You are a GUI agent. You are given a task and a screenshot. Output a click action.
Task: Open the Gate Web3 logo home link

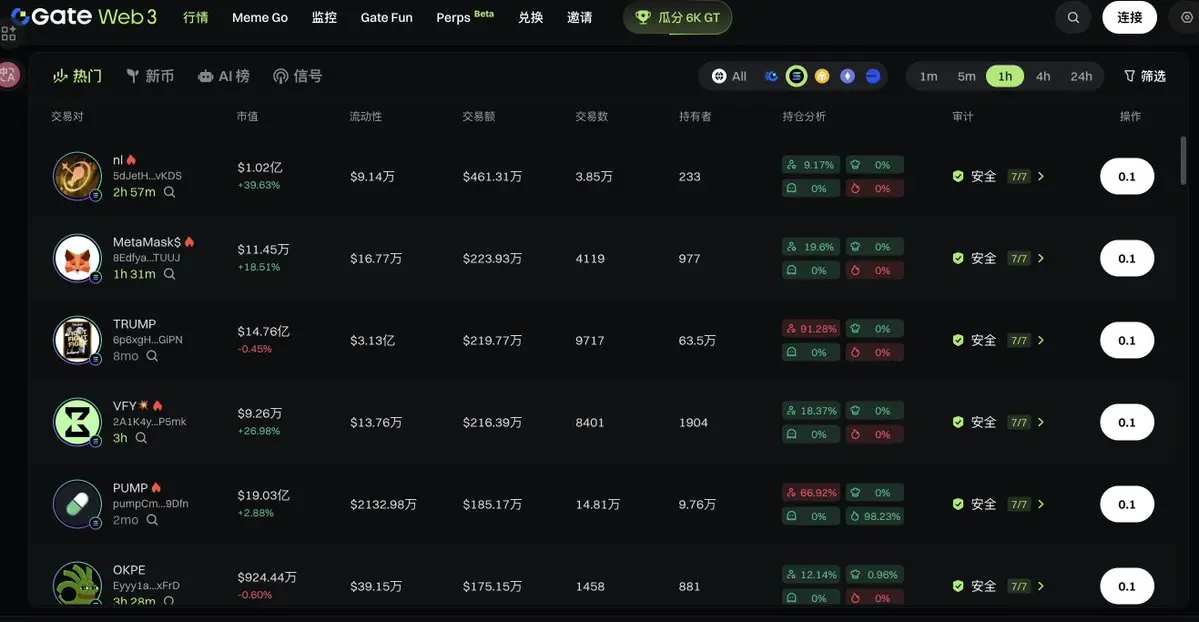[83, 16]
